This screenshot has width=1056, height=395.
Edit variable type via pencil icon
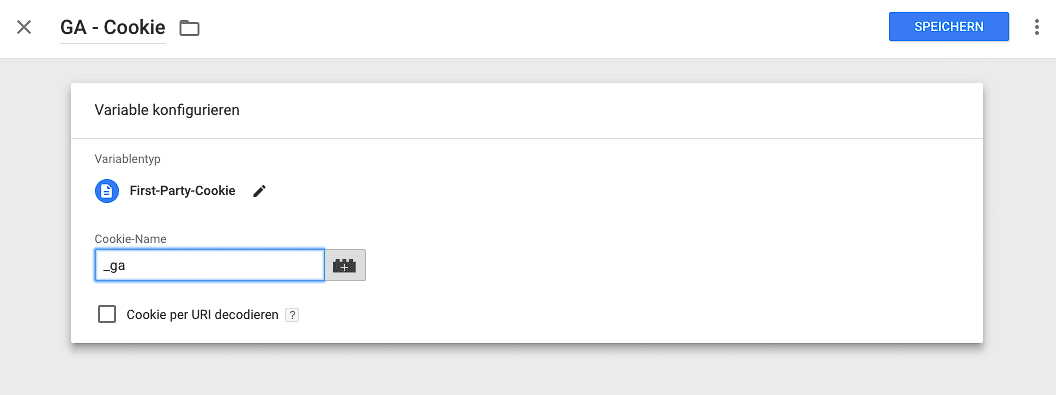tap(259, 191)
